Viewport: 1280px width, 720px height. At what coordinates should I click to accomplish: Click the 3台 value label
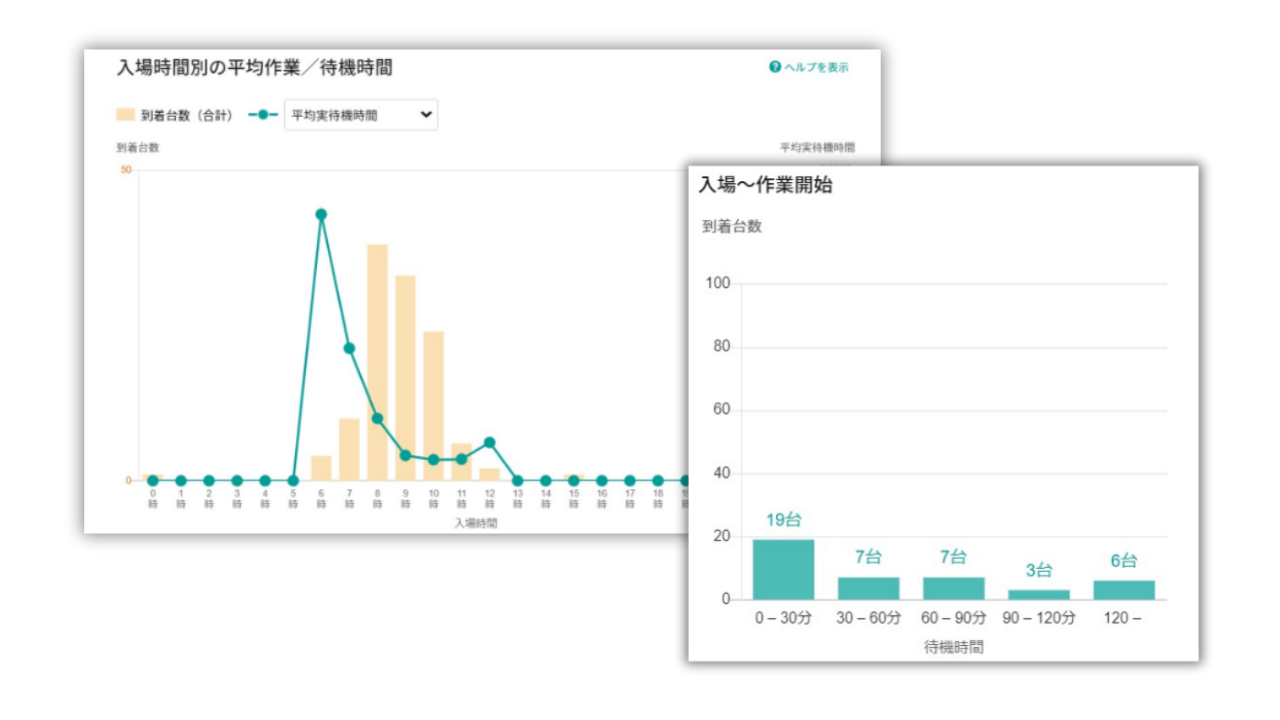(x=1039, y=570)
